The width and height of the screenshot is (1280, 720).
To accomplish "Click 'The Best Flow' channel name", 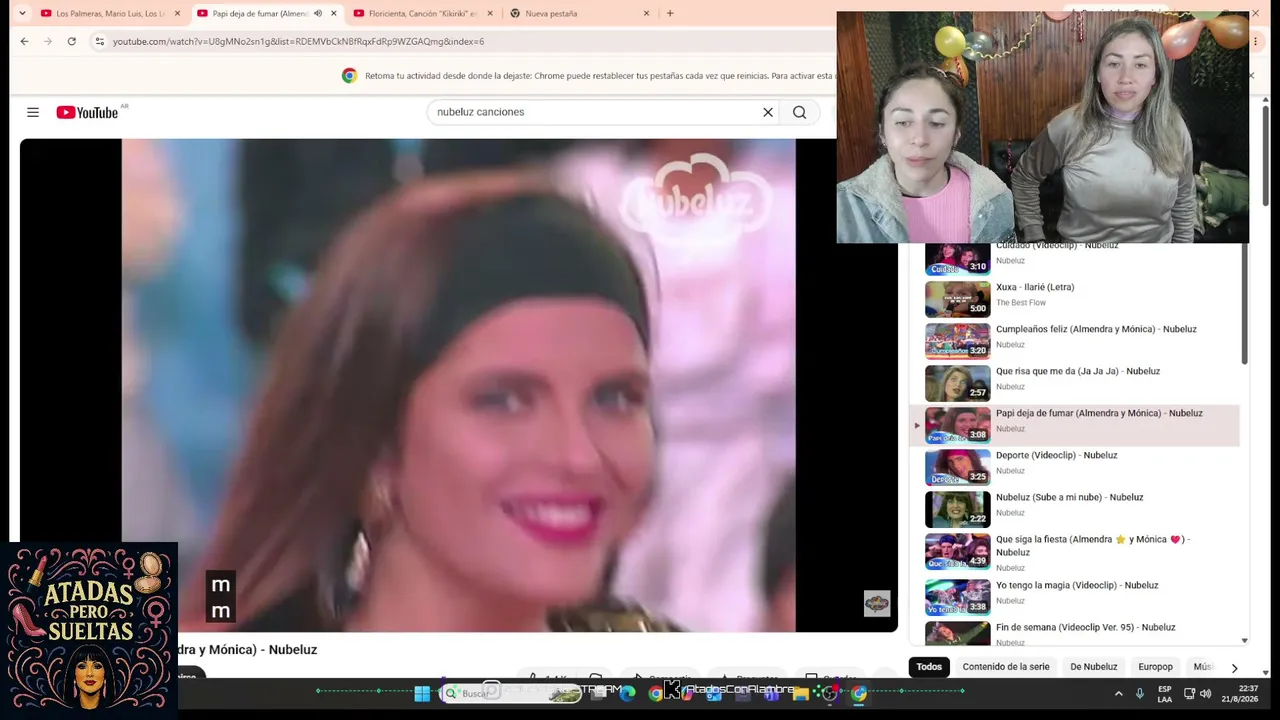I will pyautogui.click(x=1021, y=303).
